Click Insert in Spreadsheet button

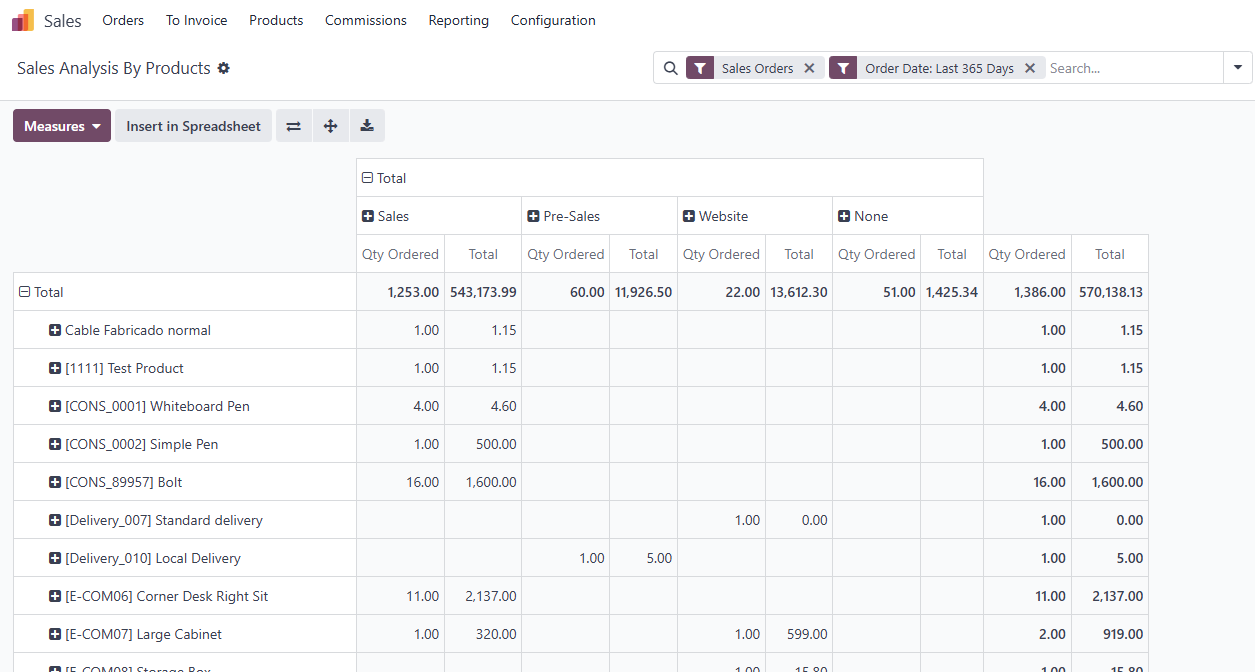pyautogui.click(x=193, y=126)
